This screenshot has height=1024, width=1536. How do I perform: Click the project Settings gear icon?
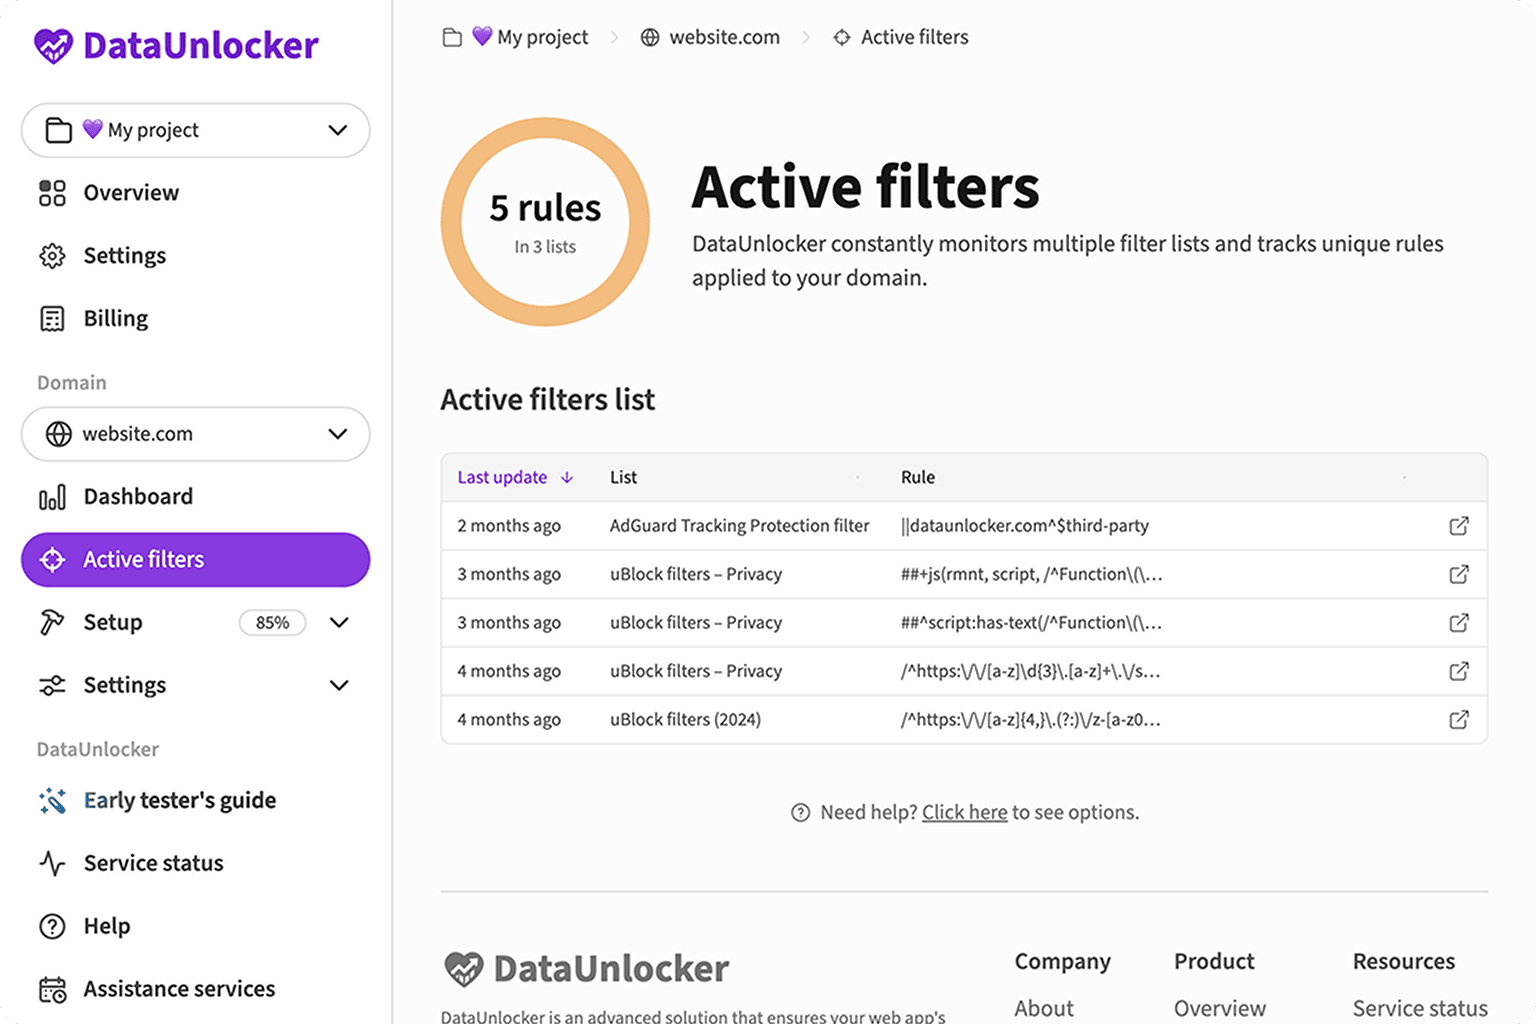coord(52,256)
